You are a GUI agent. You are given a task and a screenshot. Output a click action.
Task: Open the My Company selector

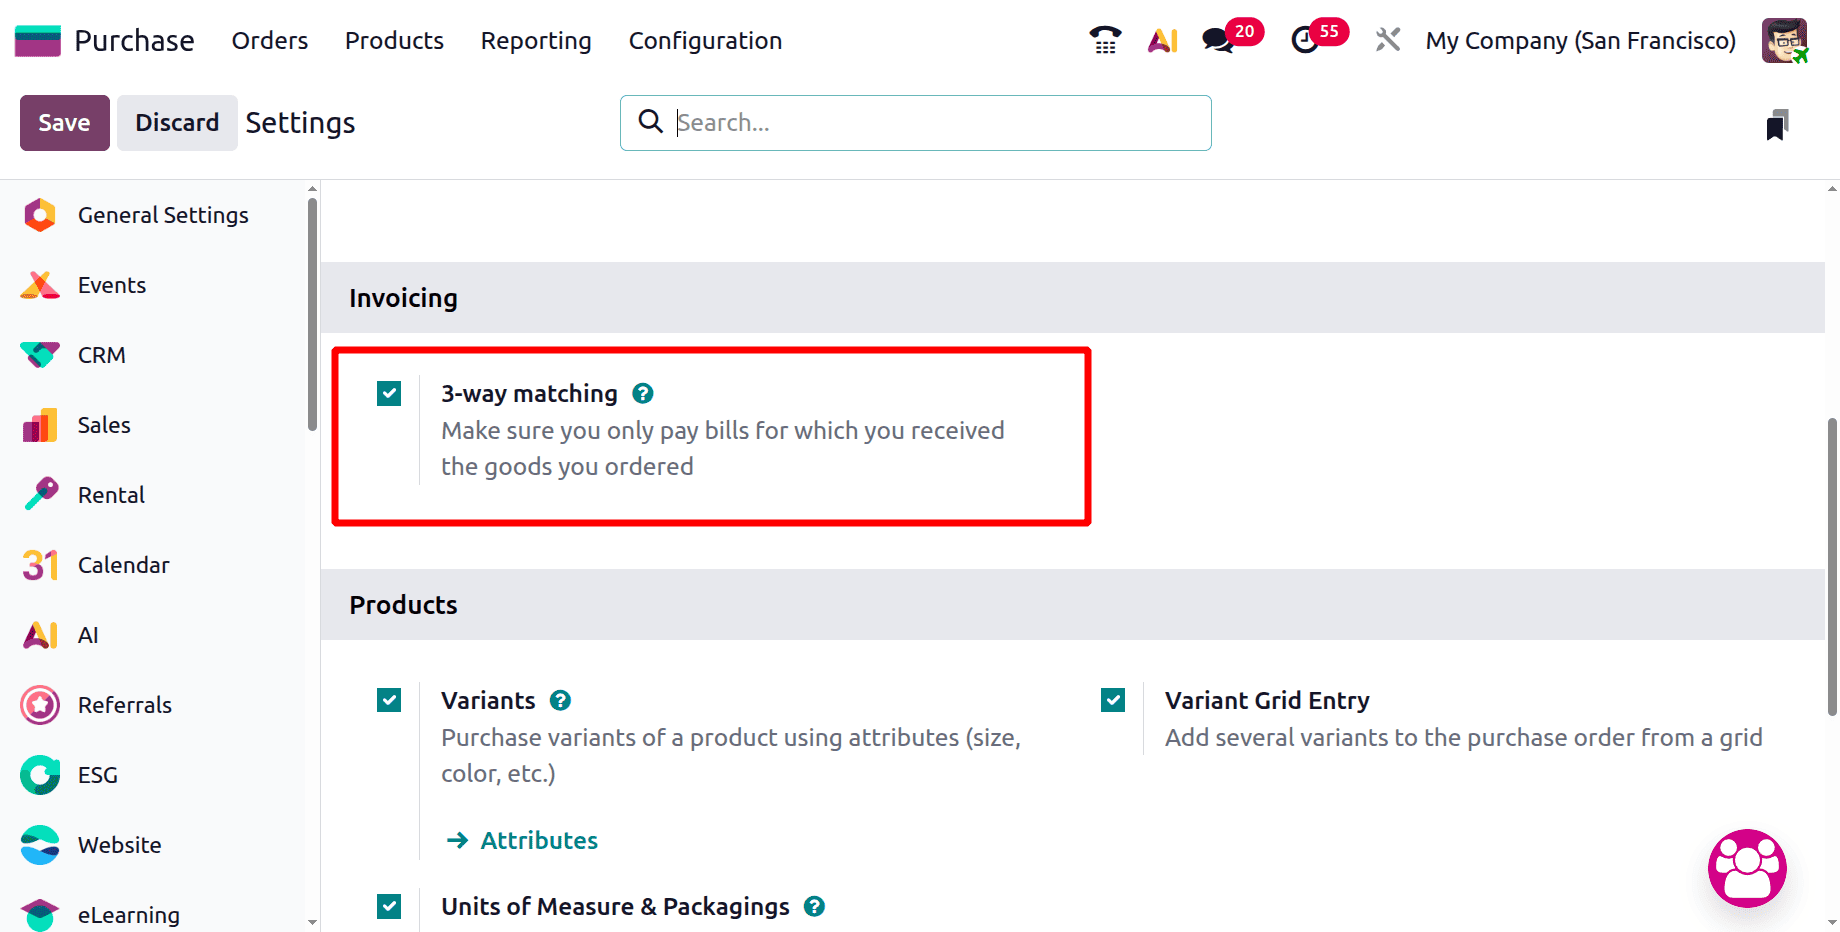tap(1580, 40)
